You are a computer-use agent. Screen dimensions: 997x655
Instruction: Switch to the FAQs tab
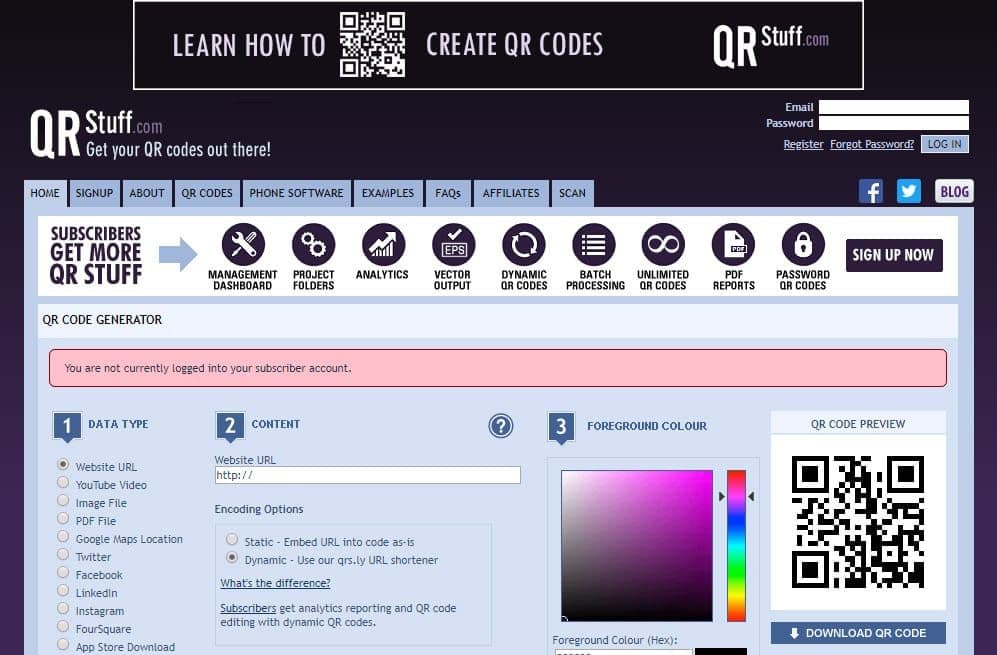tap(448, 193)
